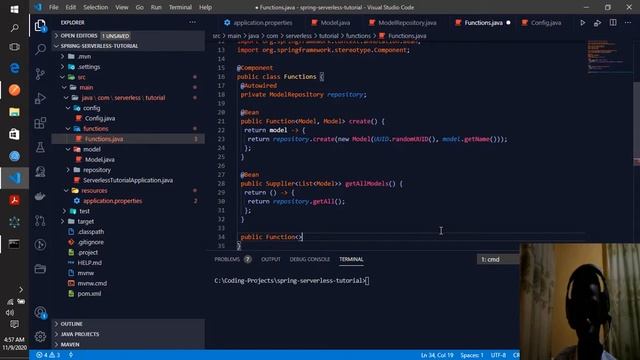
Task: Open the .gitignore file
Action: click(x=90, y=242)
